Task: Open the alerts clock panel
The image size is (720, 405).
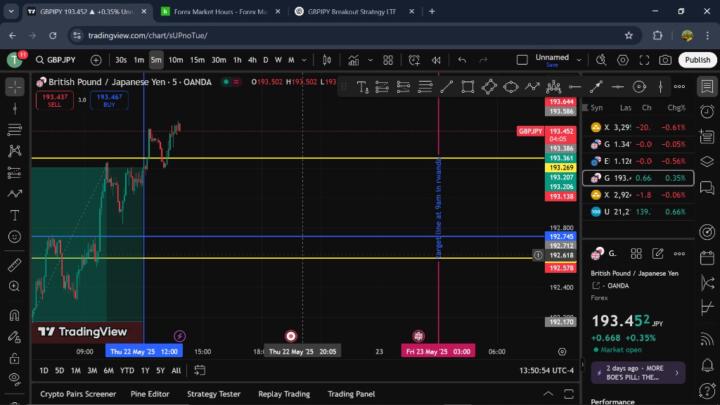Action: pos(707,112)
